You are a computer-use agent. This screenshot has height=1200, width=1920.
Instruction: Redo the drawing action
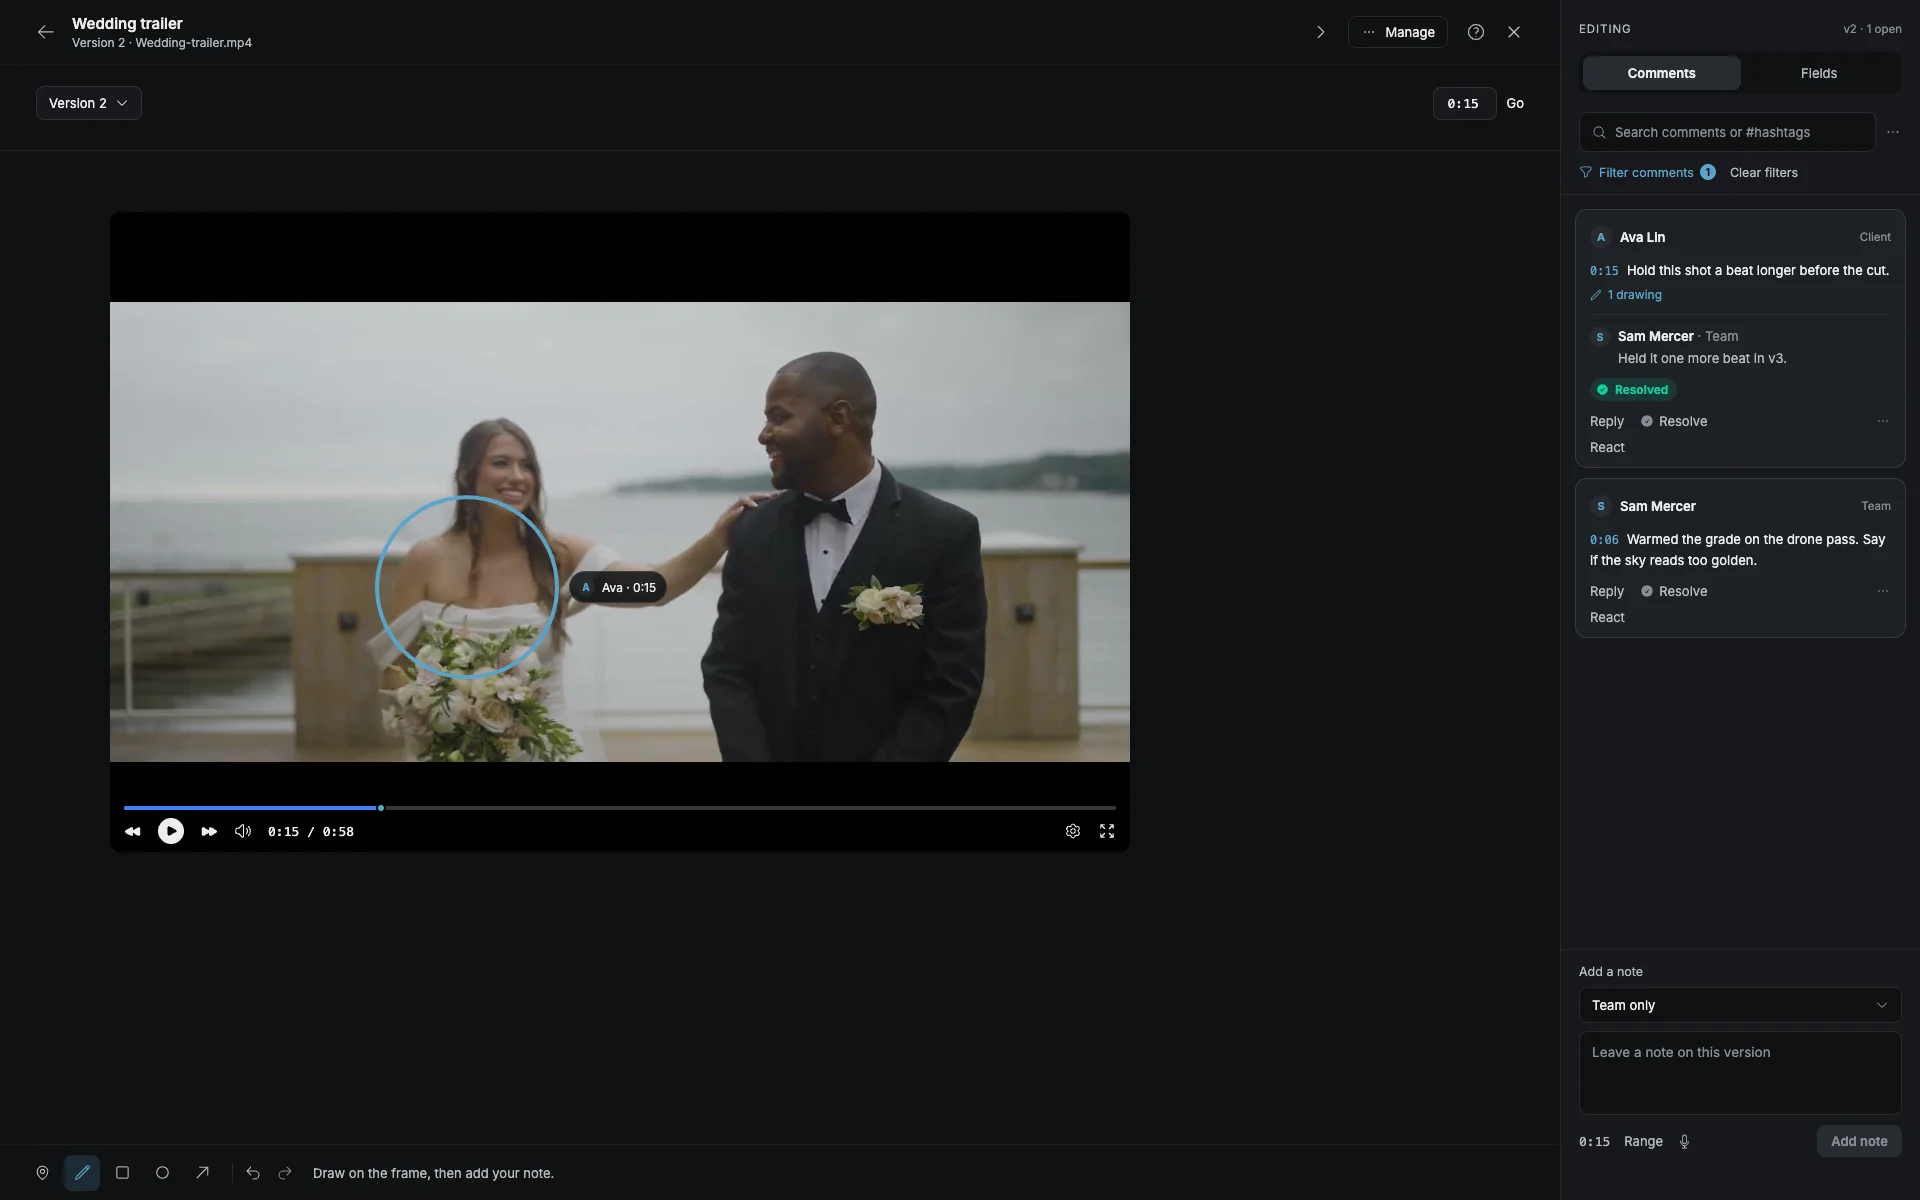pos(285,1173)
